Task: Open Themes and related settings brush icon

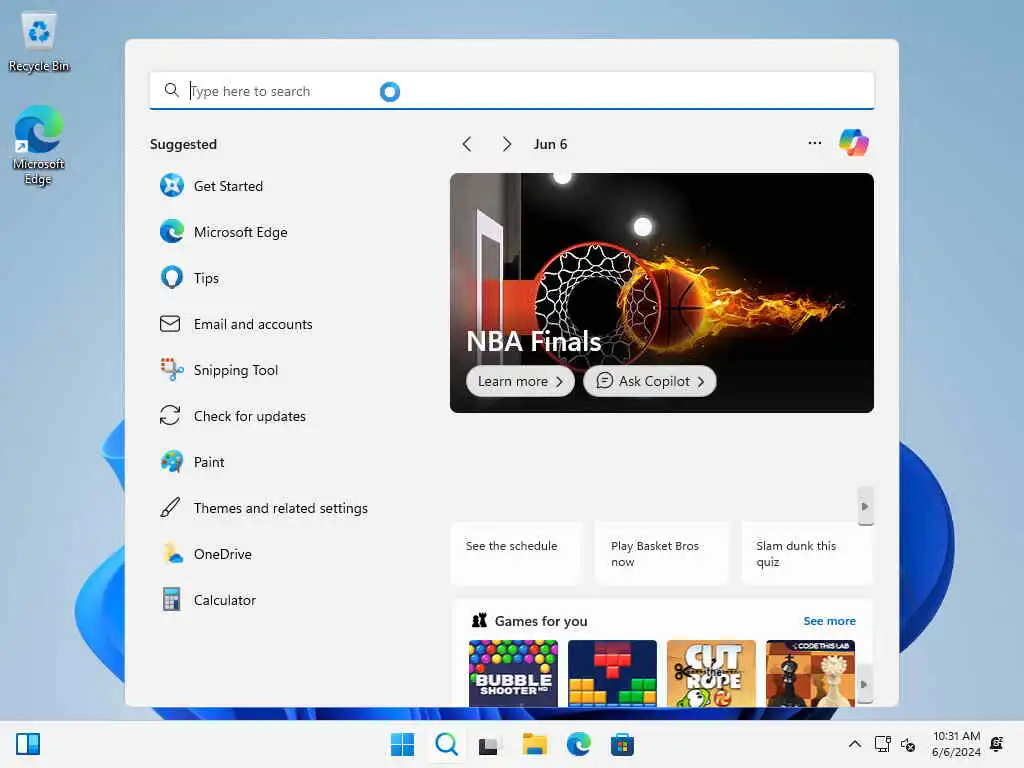Action: click(170, 507)
